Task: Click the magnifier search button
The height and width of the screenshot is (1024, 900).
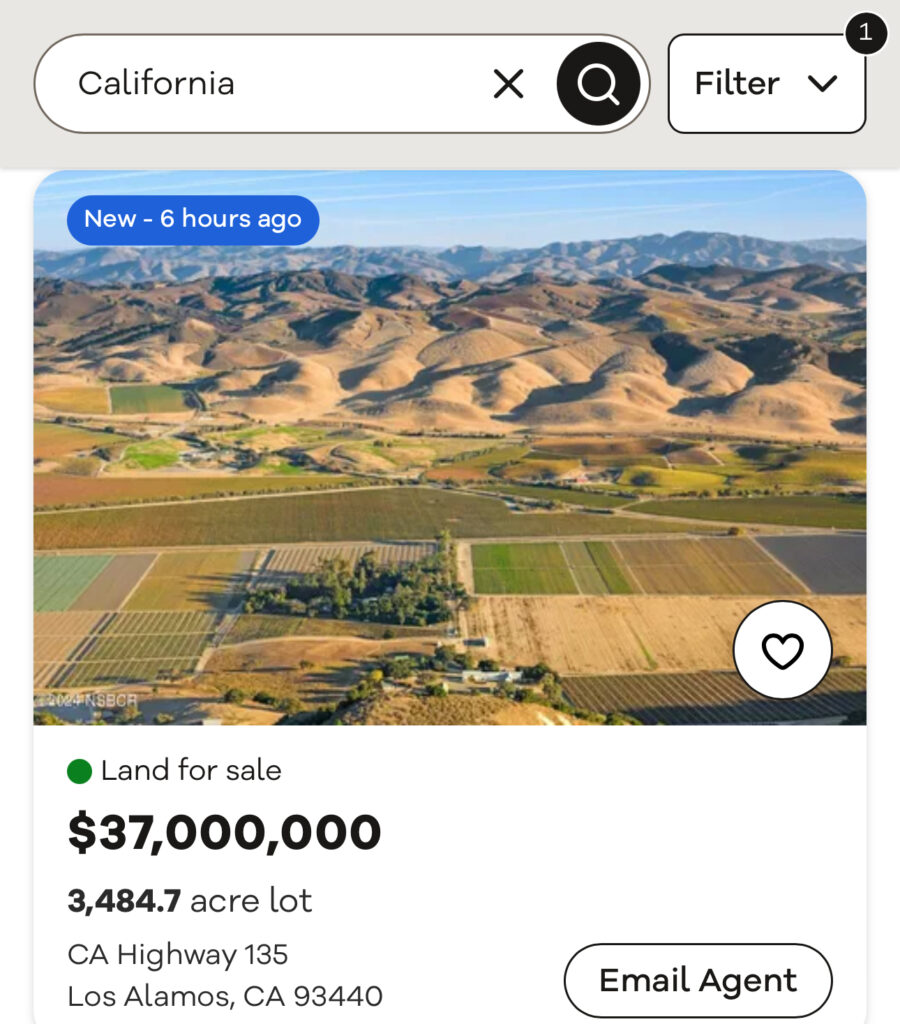Action: tap(598, 84)
